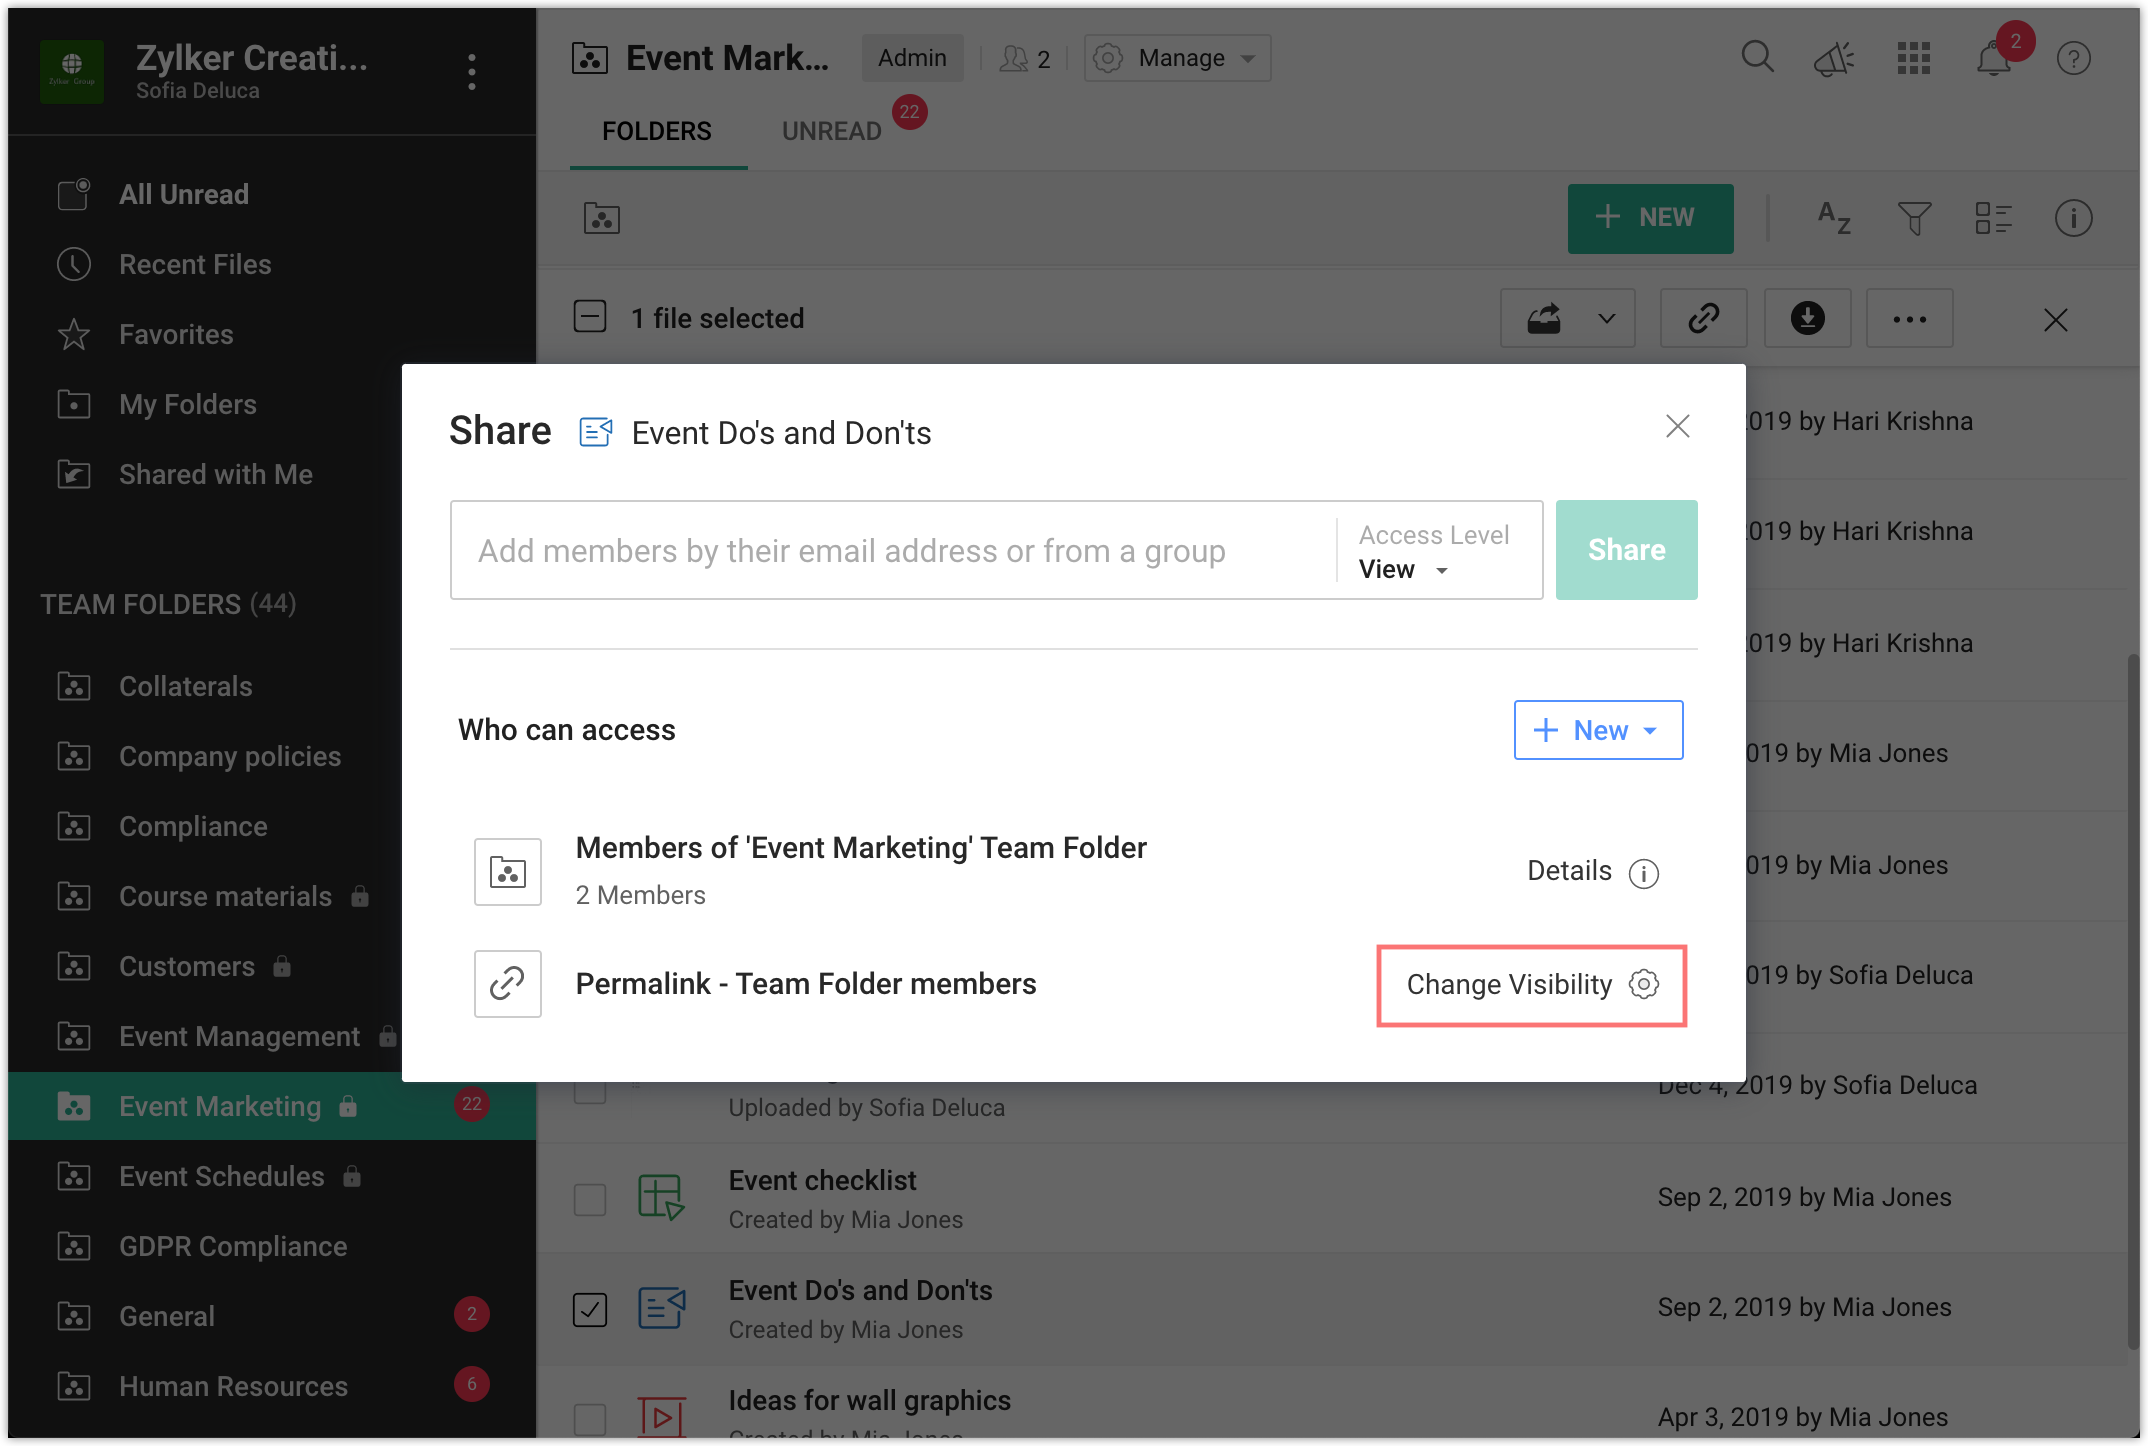Viewport: 2148px width, 1446px height.
Task: Click the announcements megaphone icon
Action: coord(1834,59)
